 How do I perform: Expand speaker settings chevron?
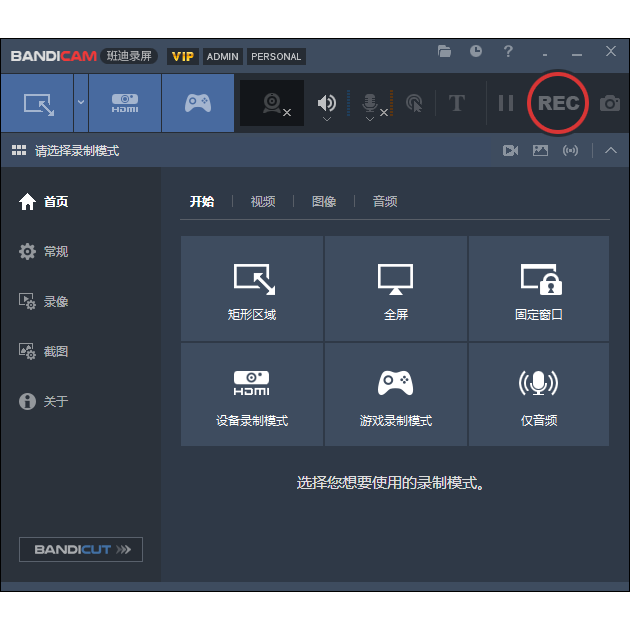pos(327,119)
